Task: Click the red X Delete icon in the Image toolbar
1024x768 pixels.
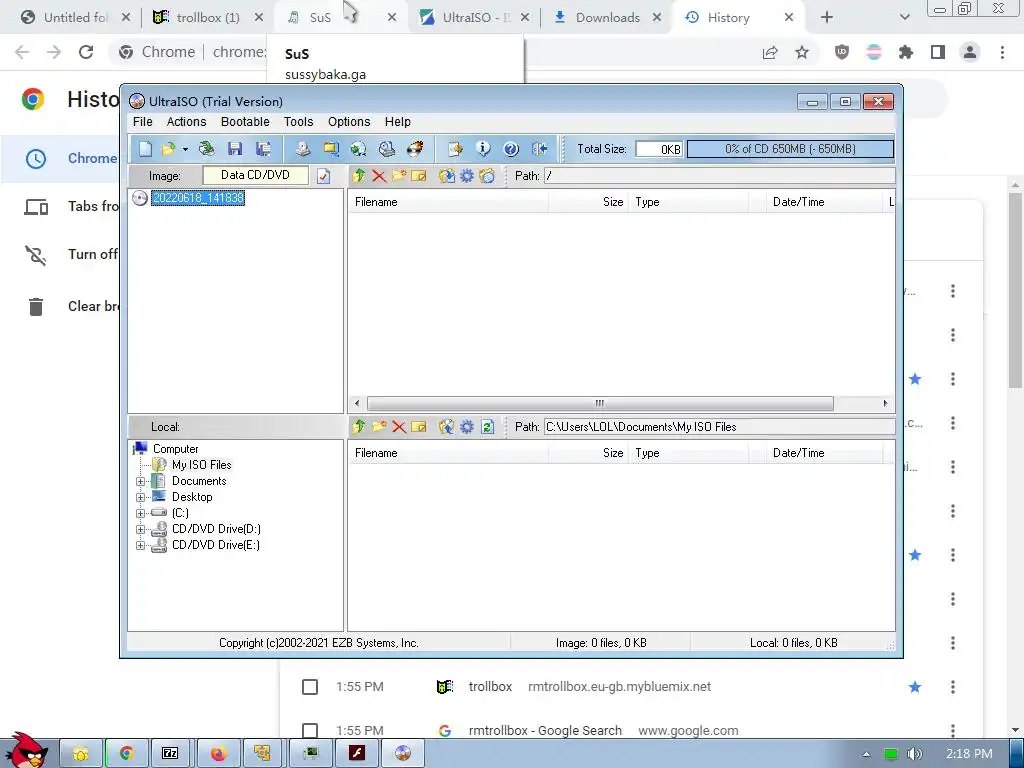Action: (379, 176)
